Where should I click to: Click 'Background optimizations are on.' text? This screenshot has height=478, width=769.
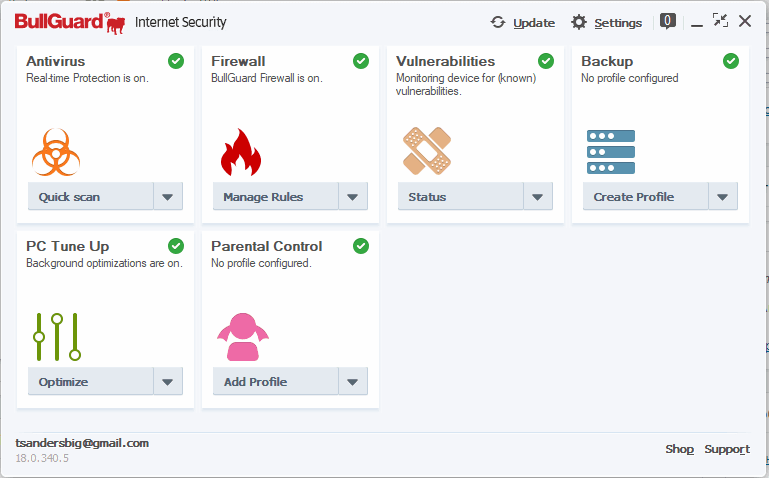click(x=104, y=263)
